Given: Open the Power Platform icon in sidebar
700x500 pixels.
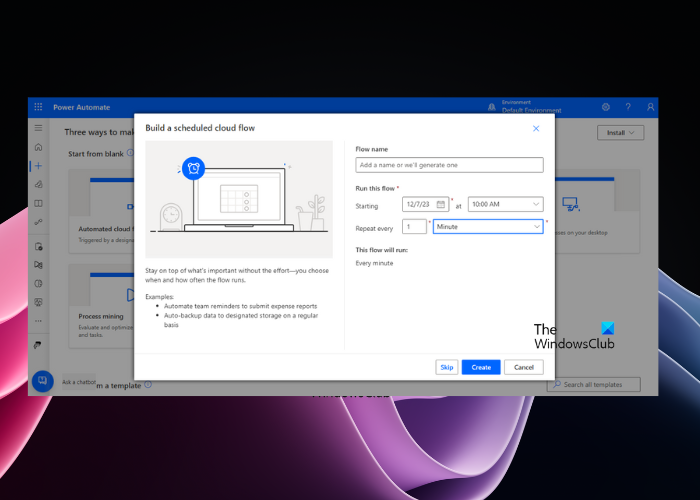Looking at the screenshot, I should click(x=38, y=345).
